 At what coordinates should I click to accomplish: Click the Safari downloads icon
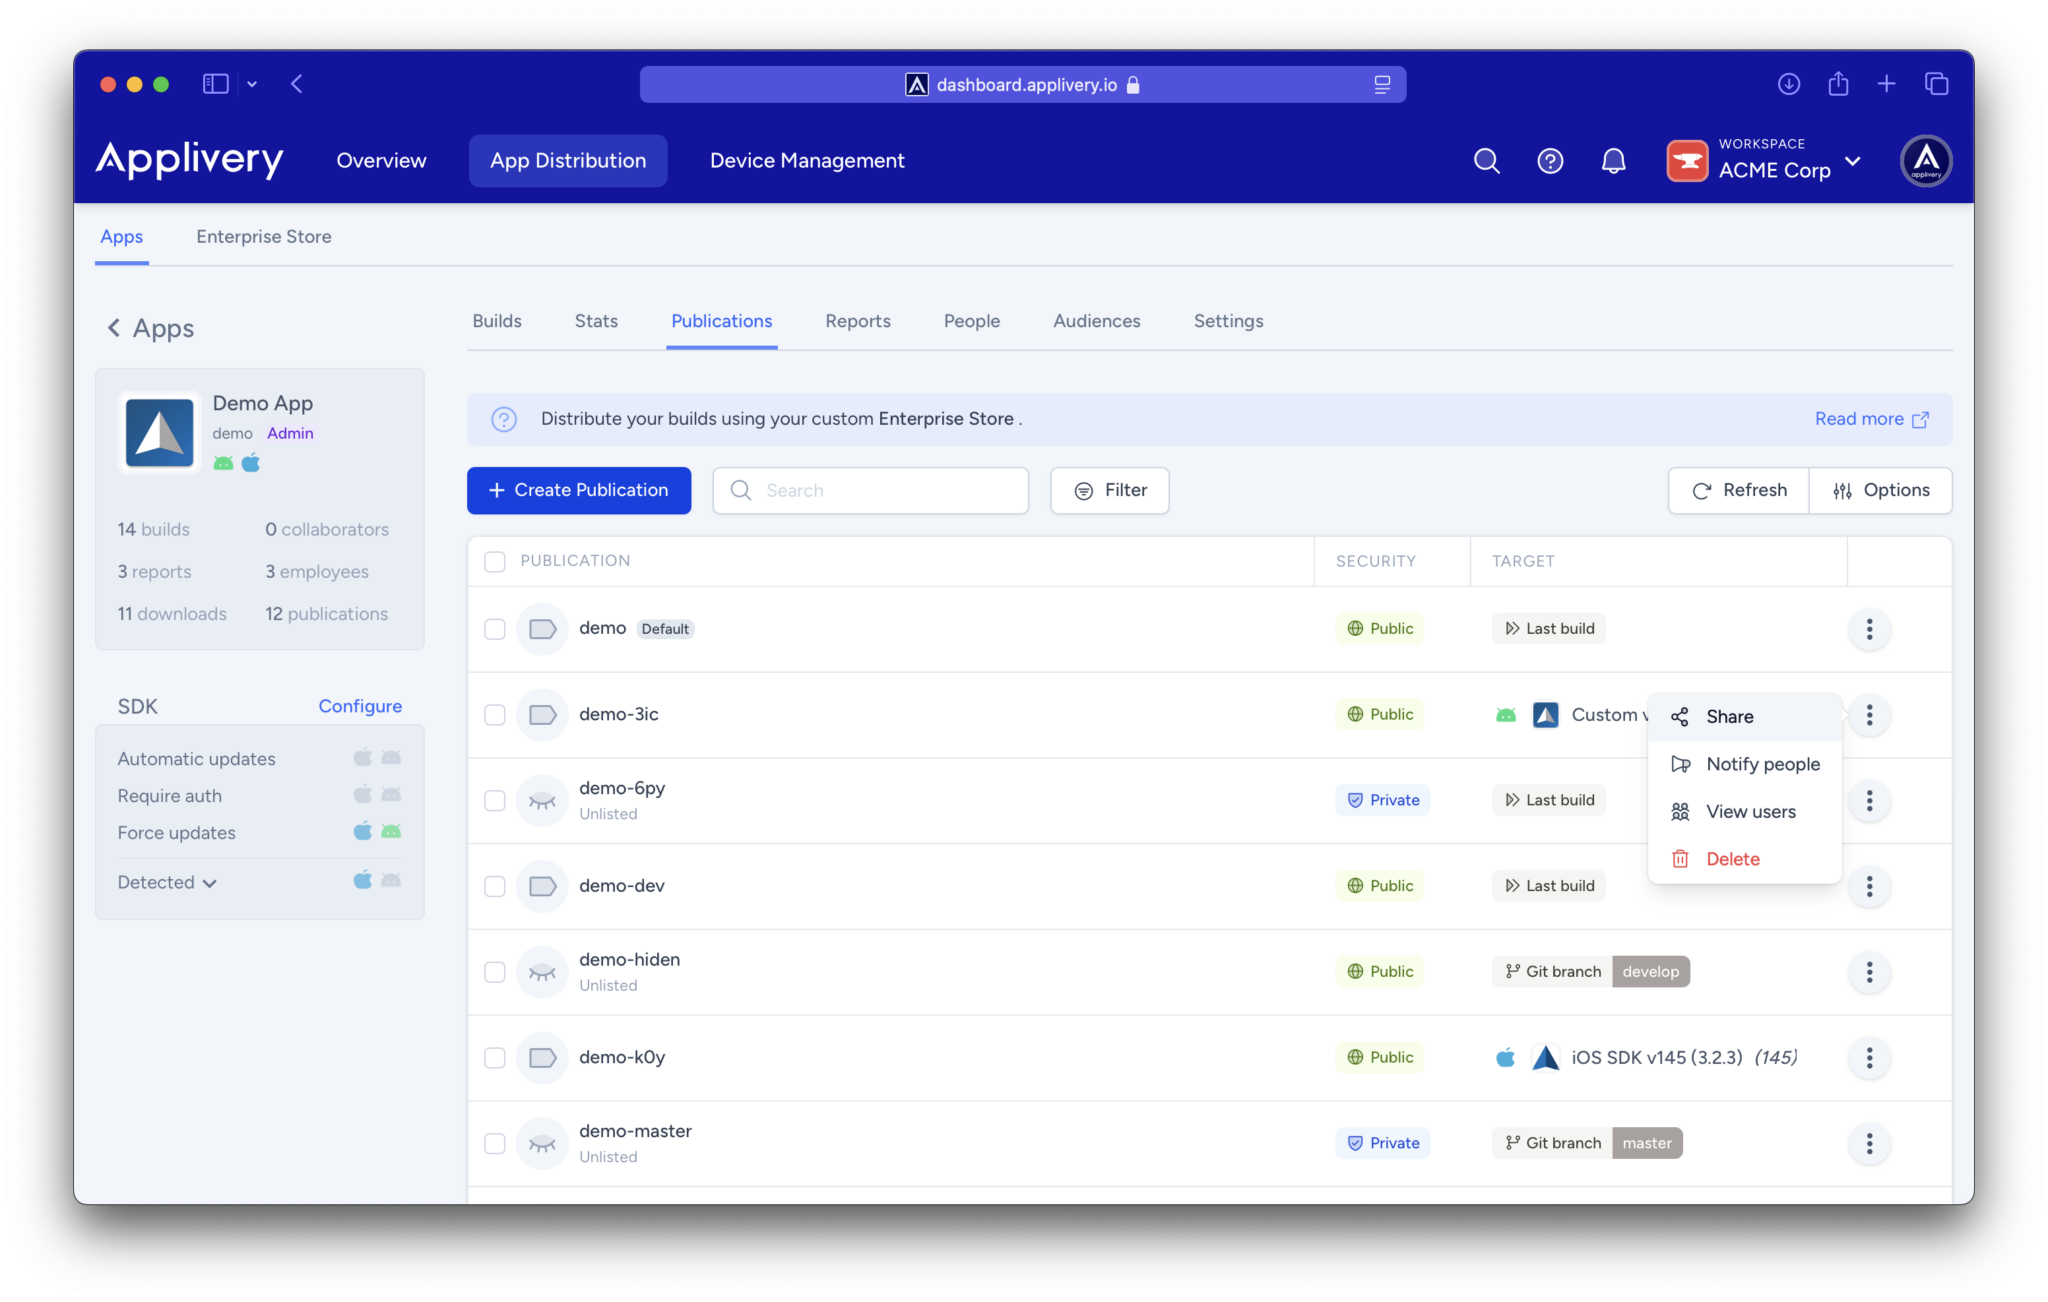coord(1789,84)
